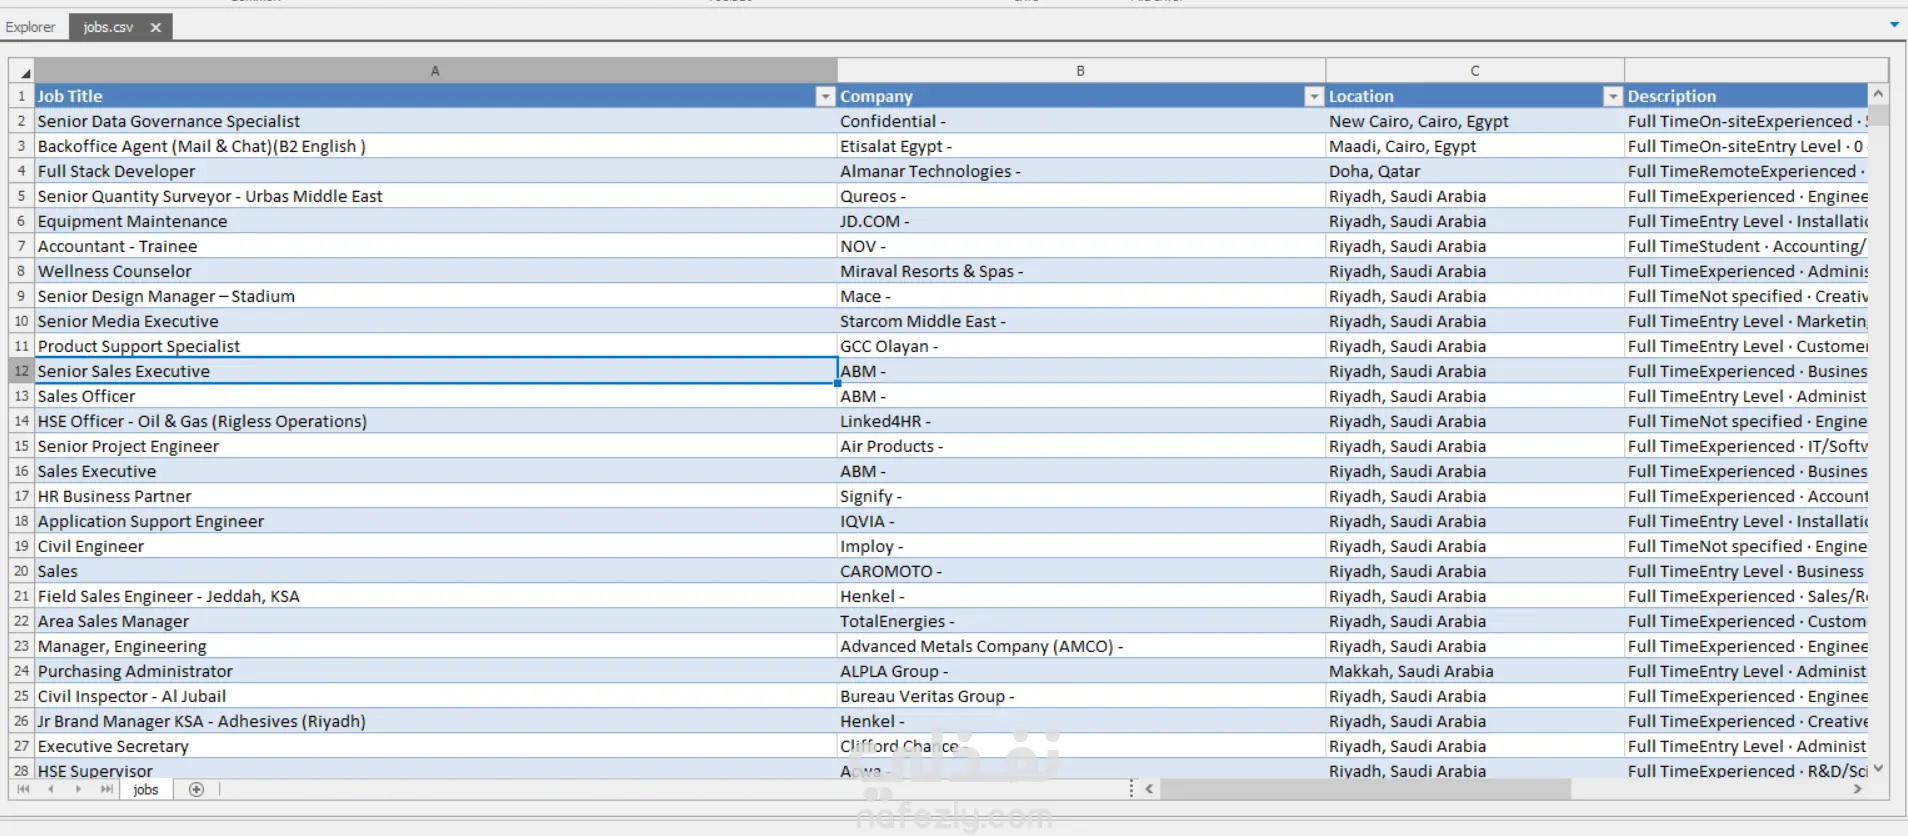Select location cell Maadi, Cairo, Egypt
1908x836 pixels.
pyautogui.click(x=1475, y=146)
